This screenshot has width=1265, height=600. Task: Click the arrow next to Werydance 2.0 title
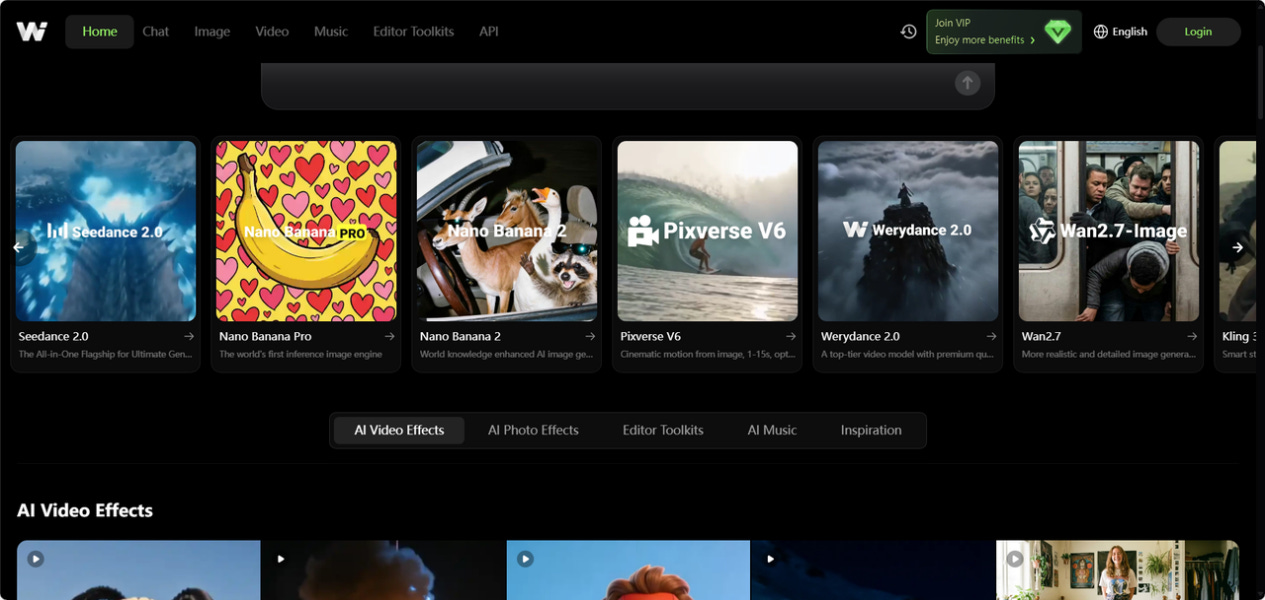tap(991, 337)
